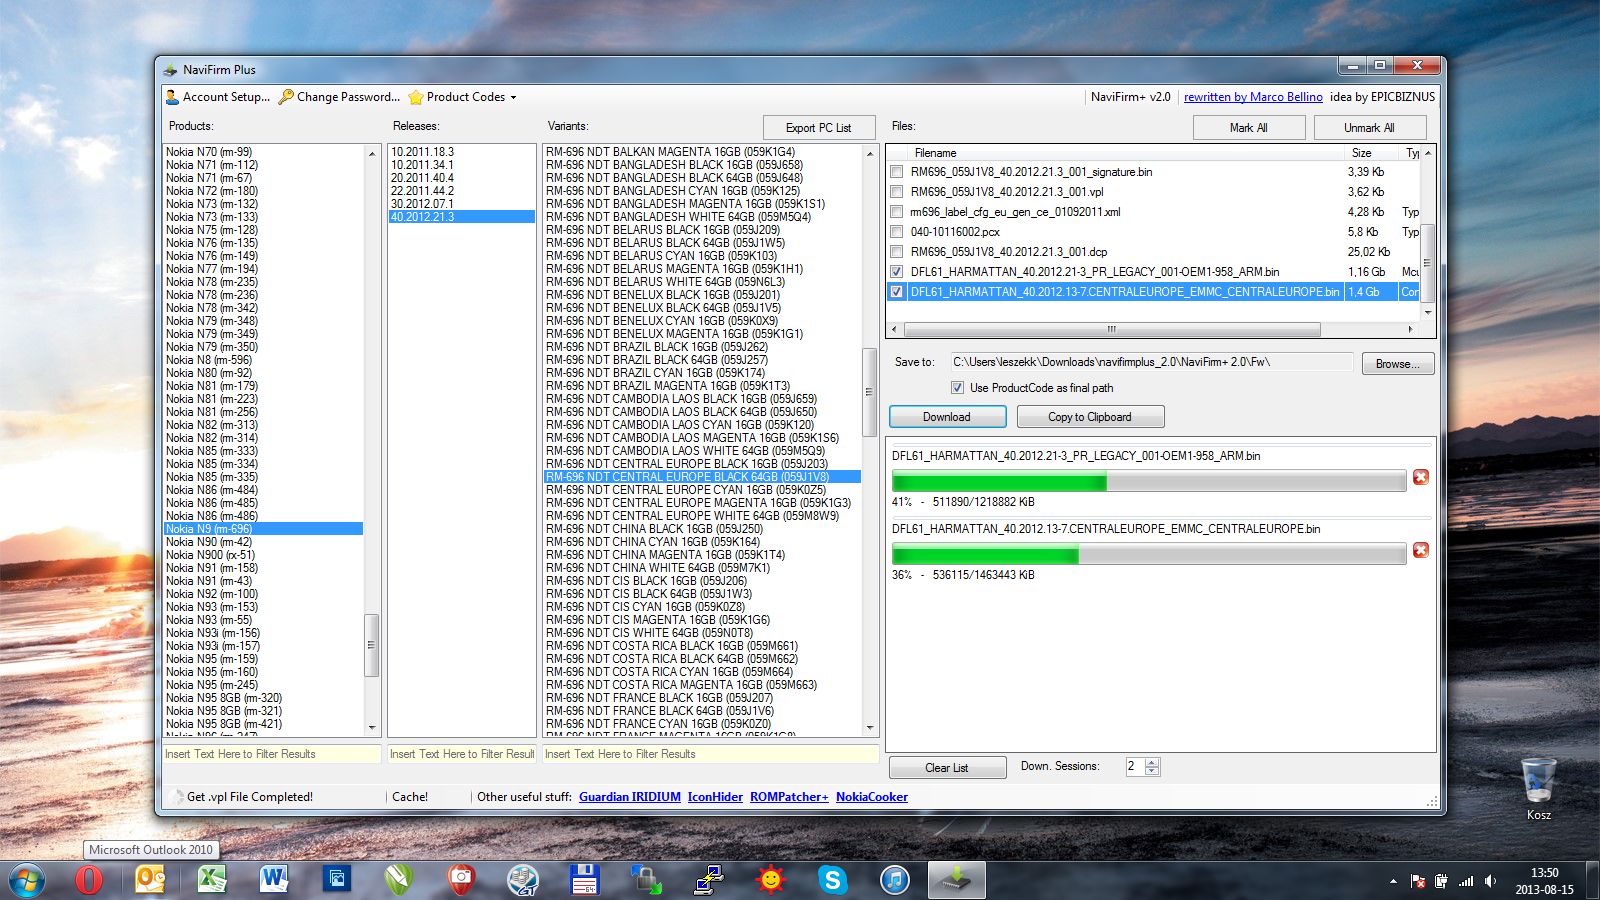The height and width of the screenshot is (900, 1600).
Task: Check the 040-10116002.pcx file checkbox
Action: (897, 232)
